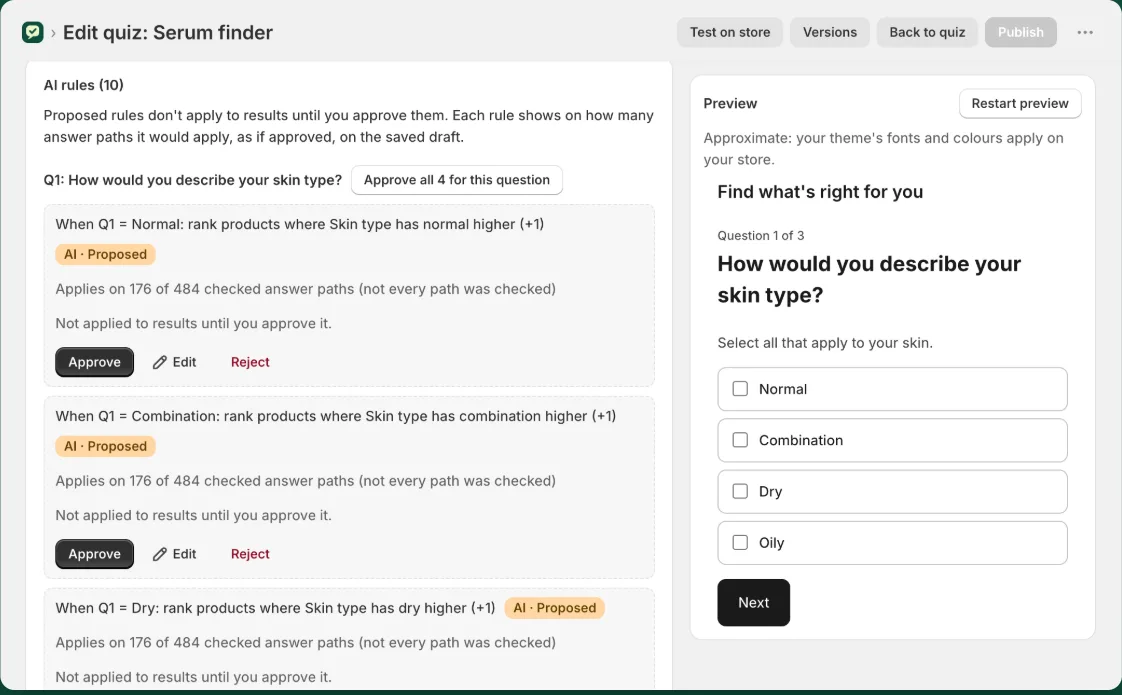Click the 'AI rules (10)' heading

pos(84,85)
